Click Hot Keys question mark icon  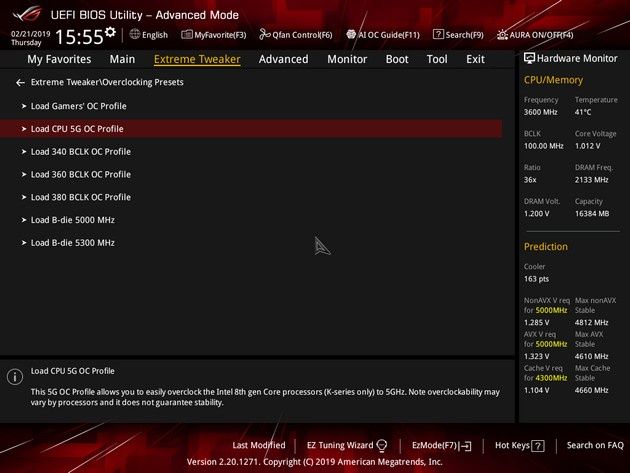538,446
